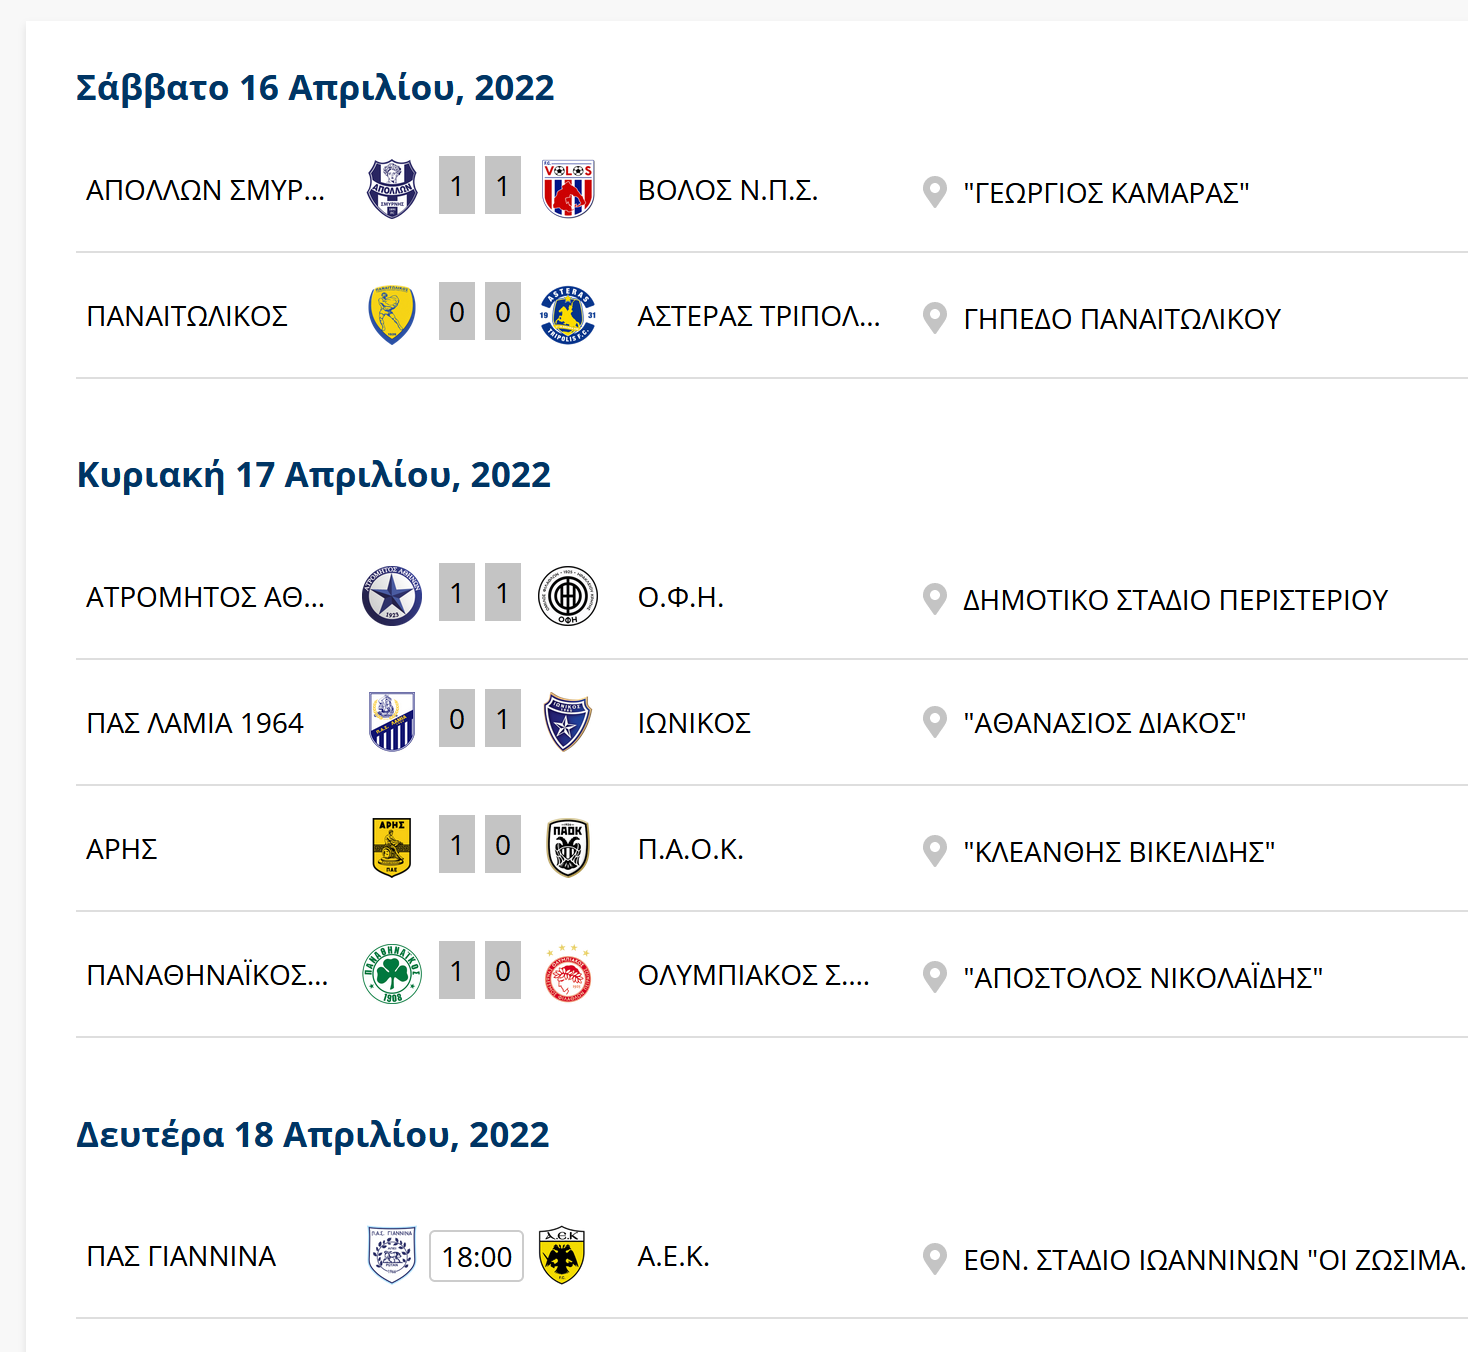The width and height of the screenshot is (1468, 1352).
Task: Click the ΑΡΗΣ home score box
Action: (457, 846)
